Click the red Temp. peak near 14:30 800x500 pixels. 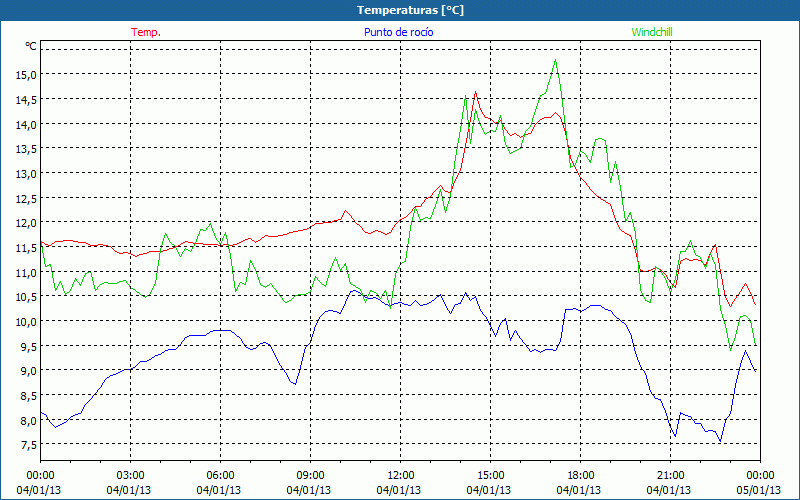click(x=476, y=92)
